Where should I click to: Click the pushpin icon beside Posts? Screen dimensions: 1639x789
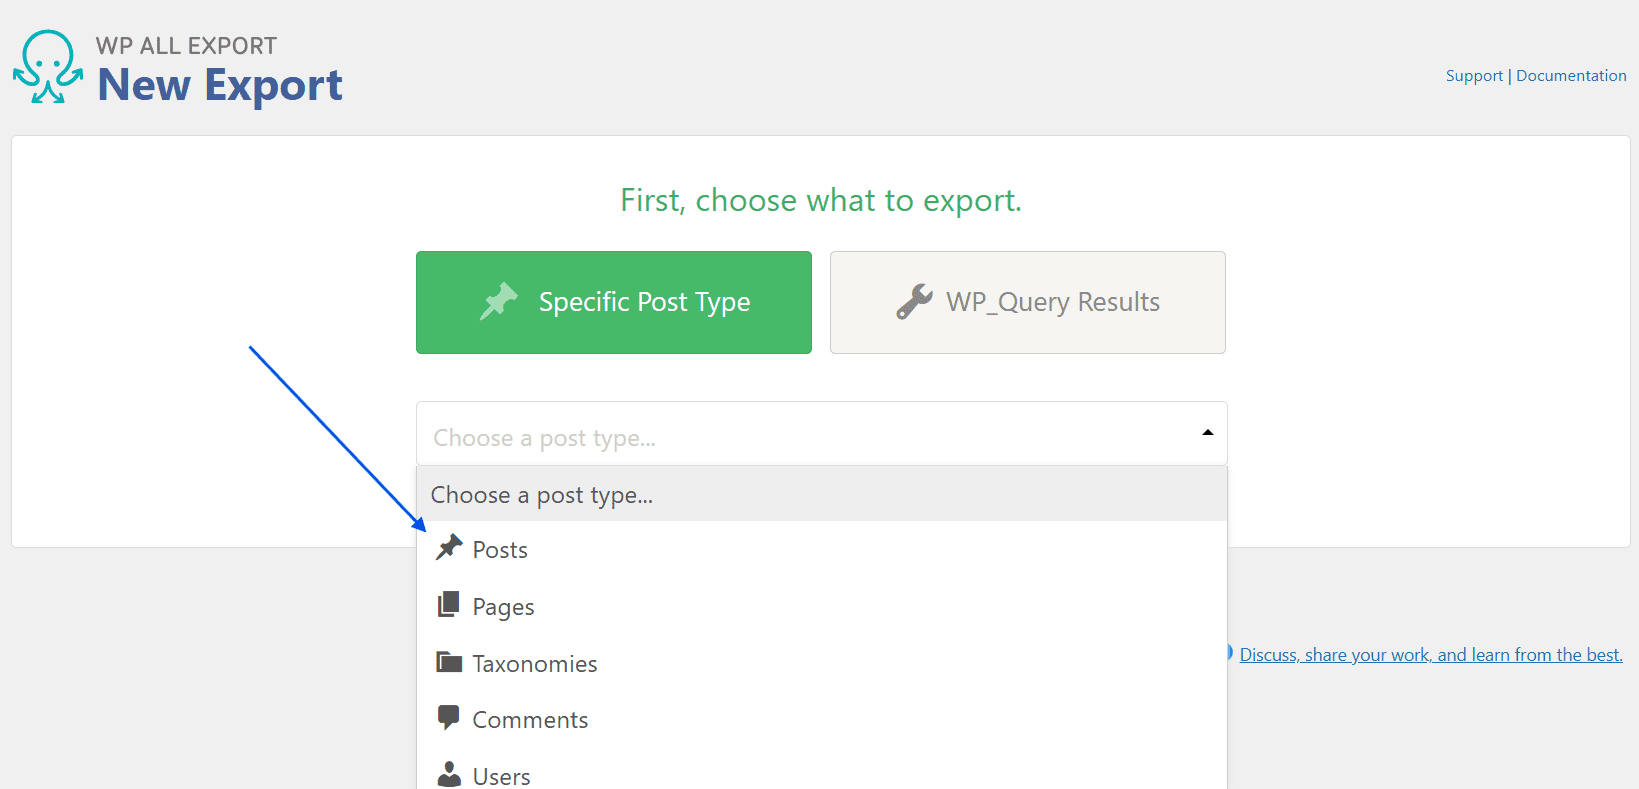point(449,547)
